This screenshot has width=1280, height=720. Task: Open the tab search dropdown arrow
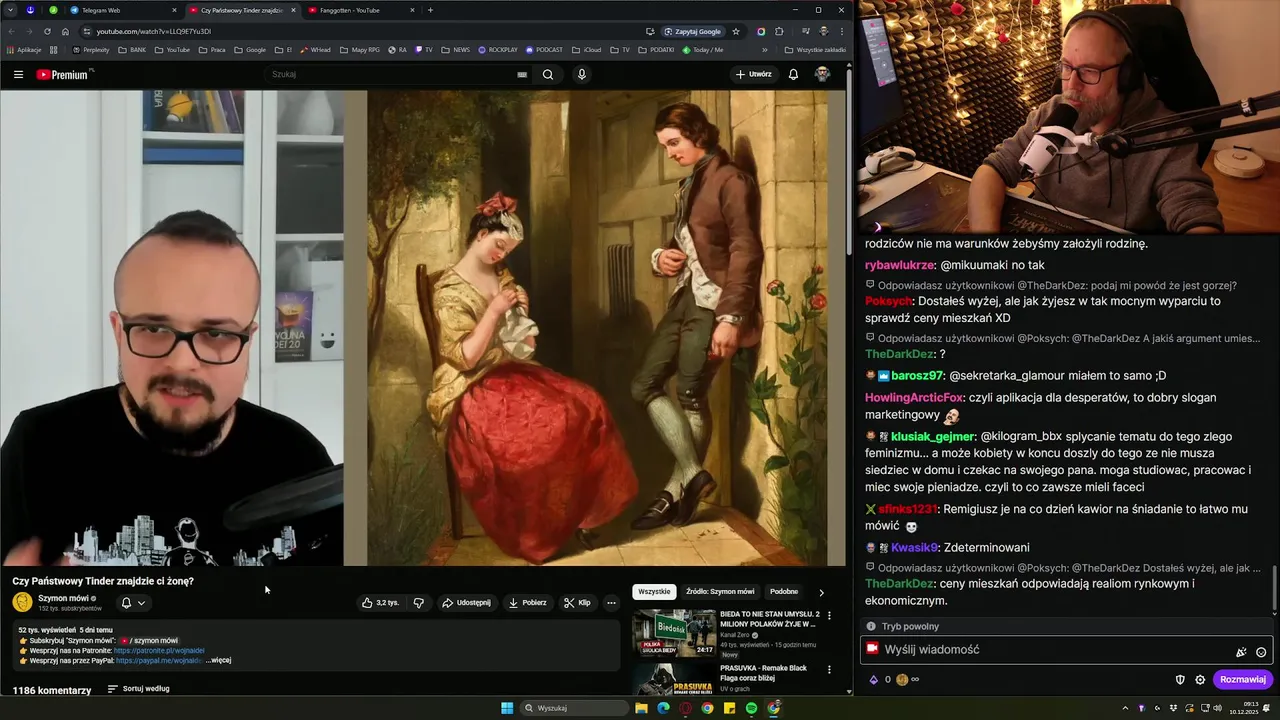(10, 10)
